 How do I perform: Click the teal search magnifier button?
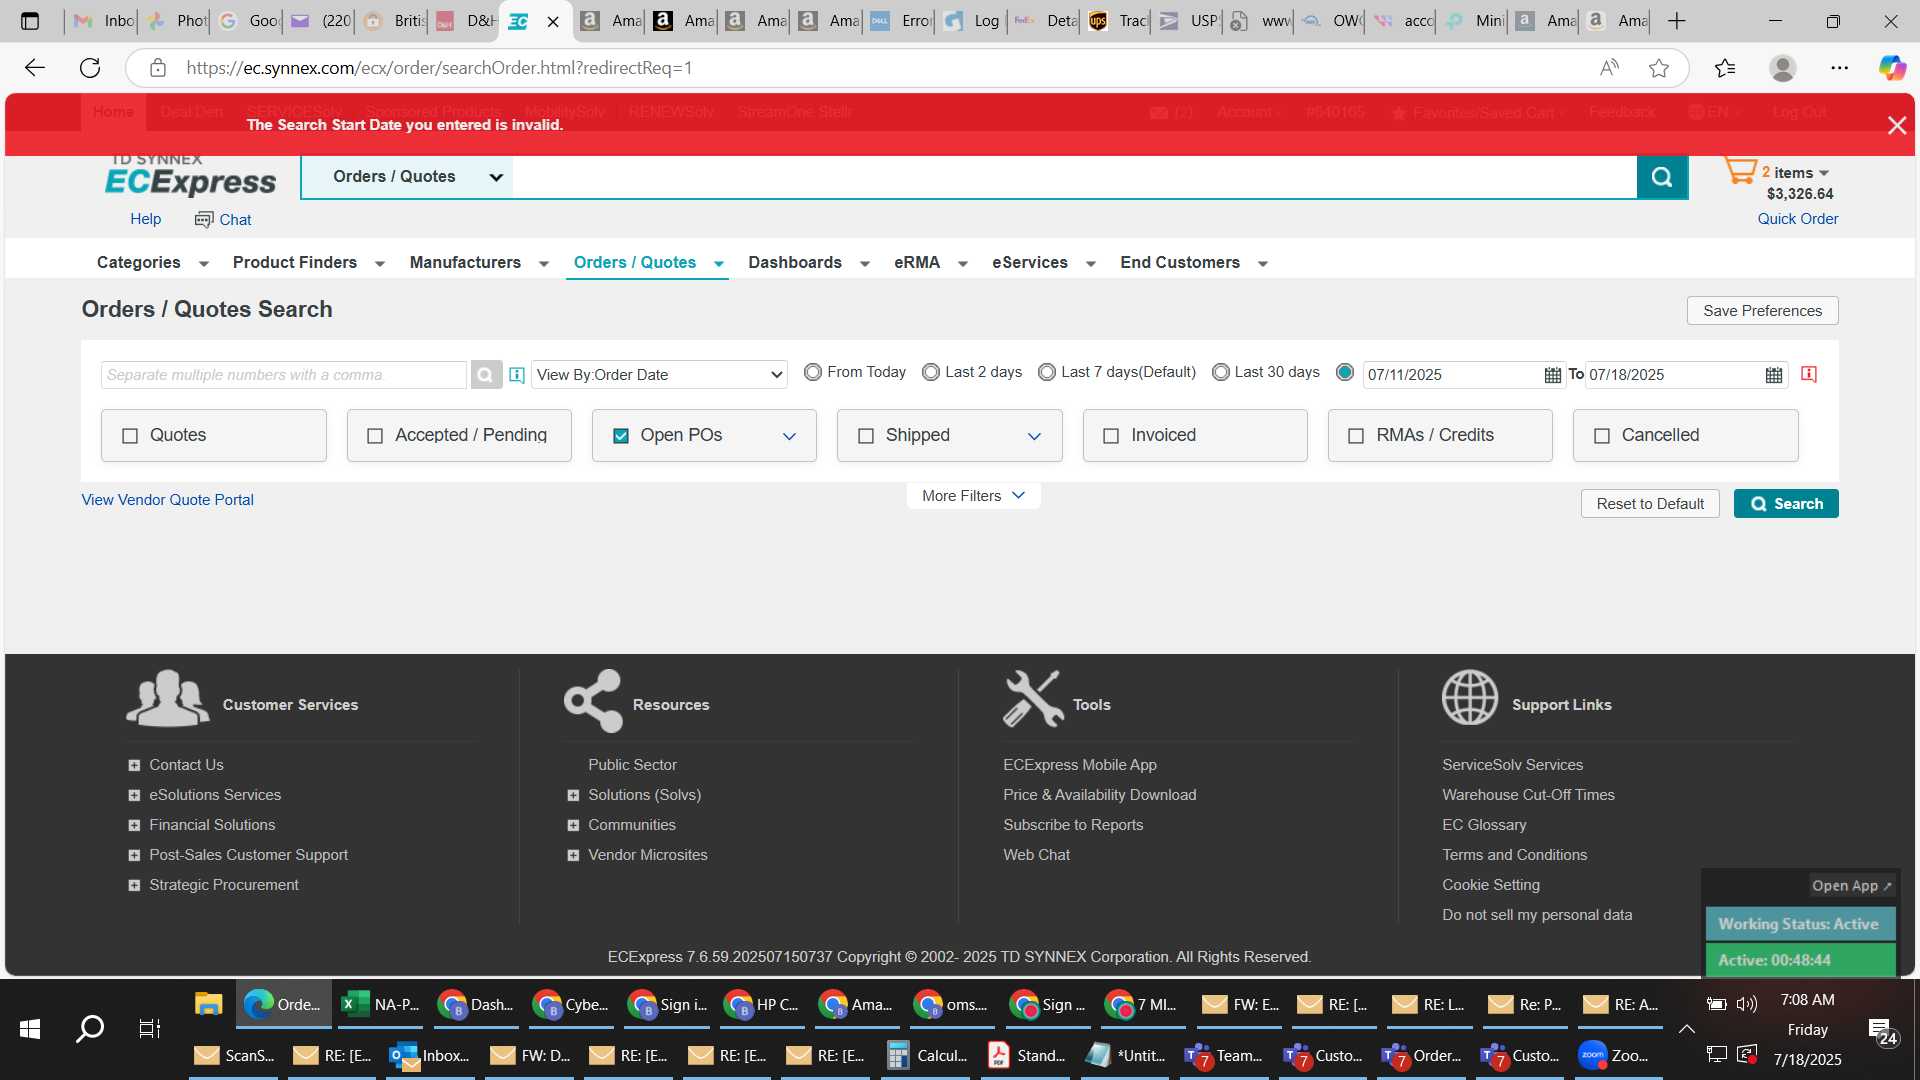[x=1662, y=177]
